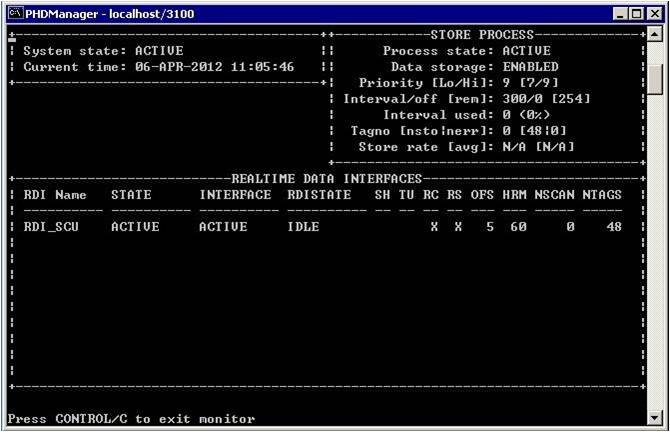
Task: Click the scrollbar down arrow
Action: click(x=655, y=418)
